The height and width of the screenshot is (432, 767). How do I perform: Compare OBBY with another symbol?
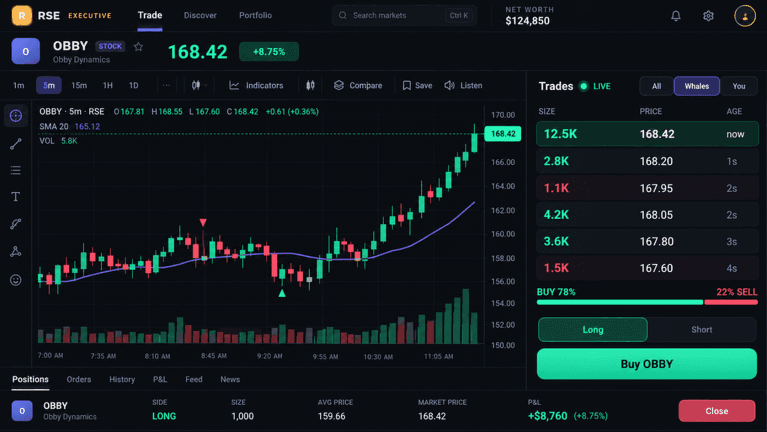(x=358, y=85)
